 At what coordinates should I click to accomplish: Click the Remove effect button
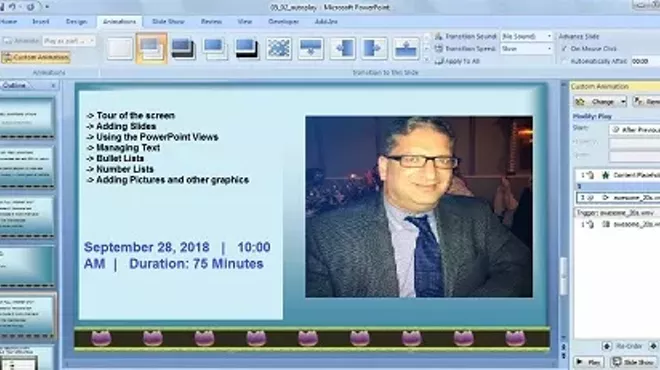[647, 102]
